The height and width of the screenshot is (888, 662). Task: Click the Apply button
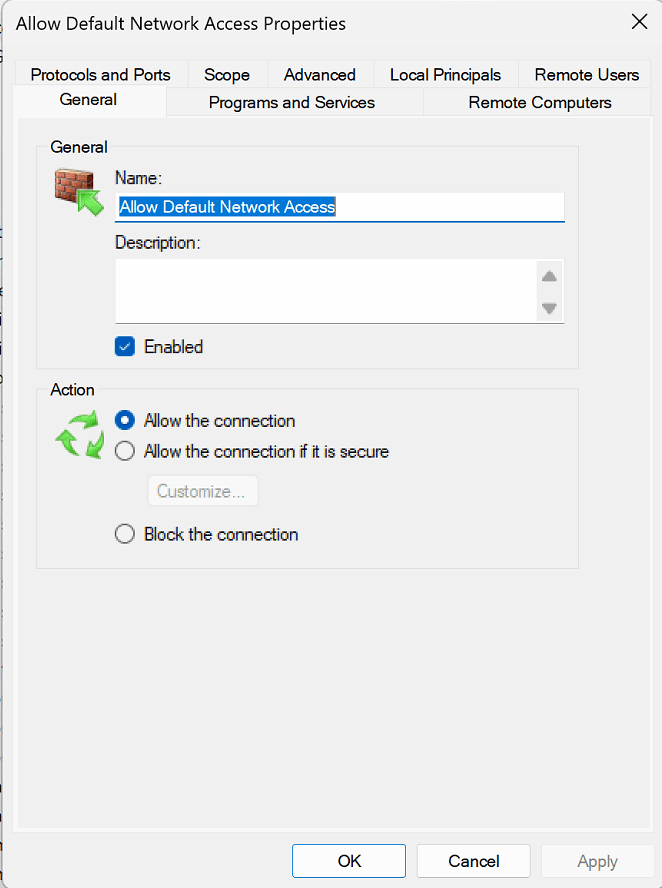pos(597,861)
